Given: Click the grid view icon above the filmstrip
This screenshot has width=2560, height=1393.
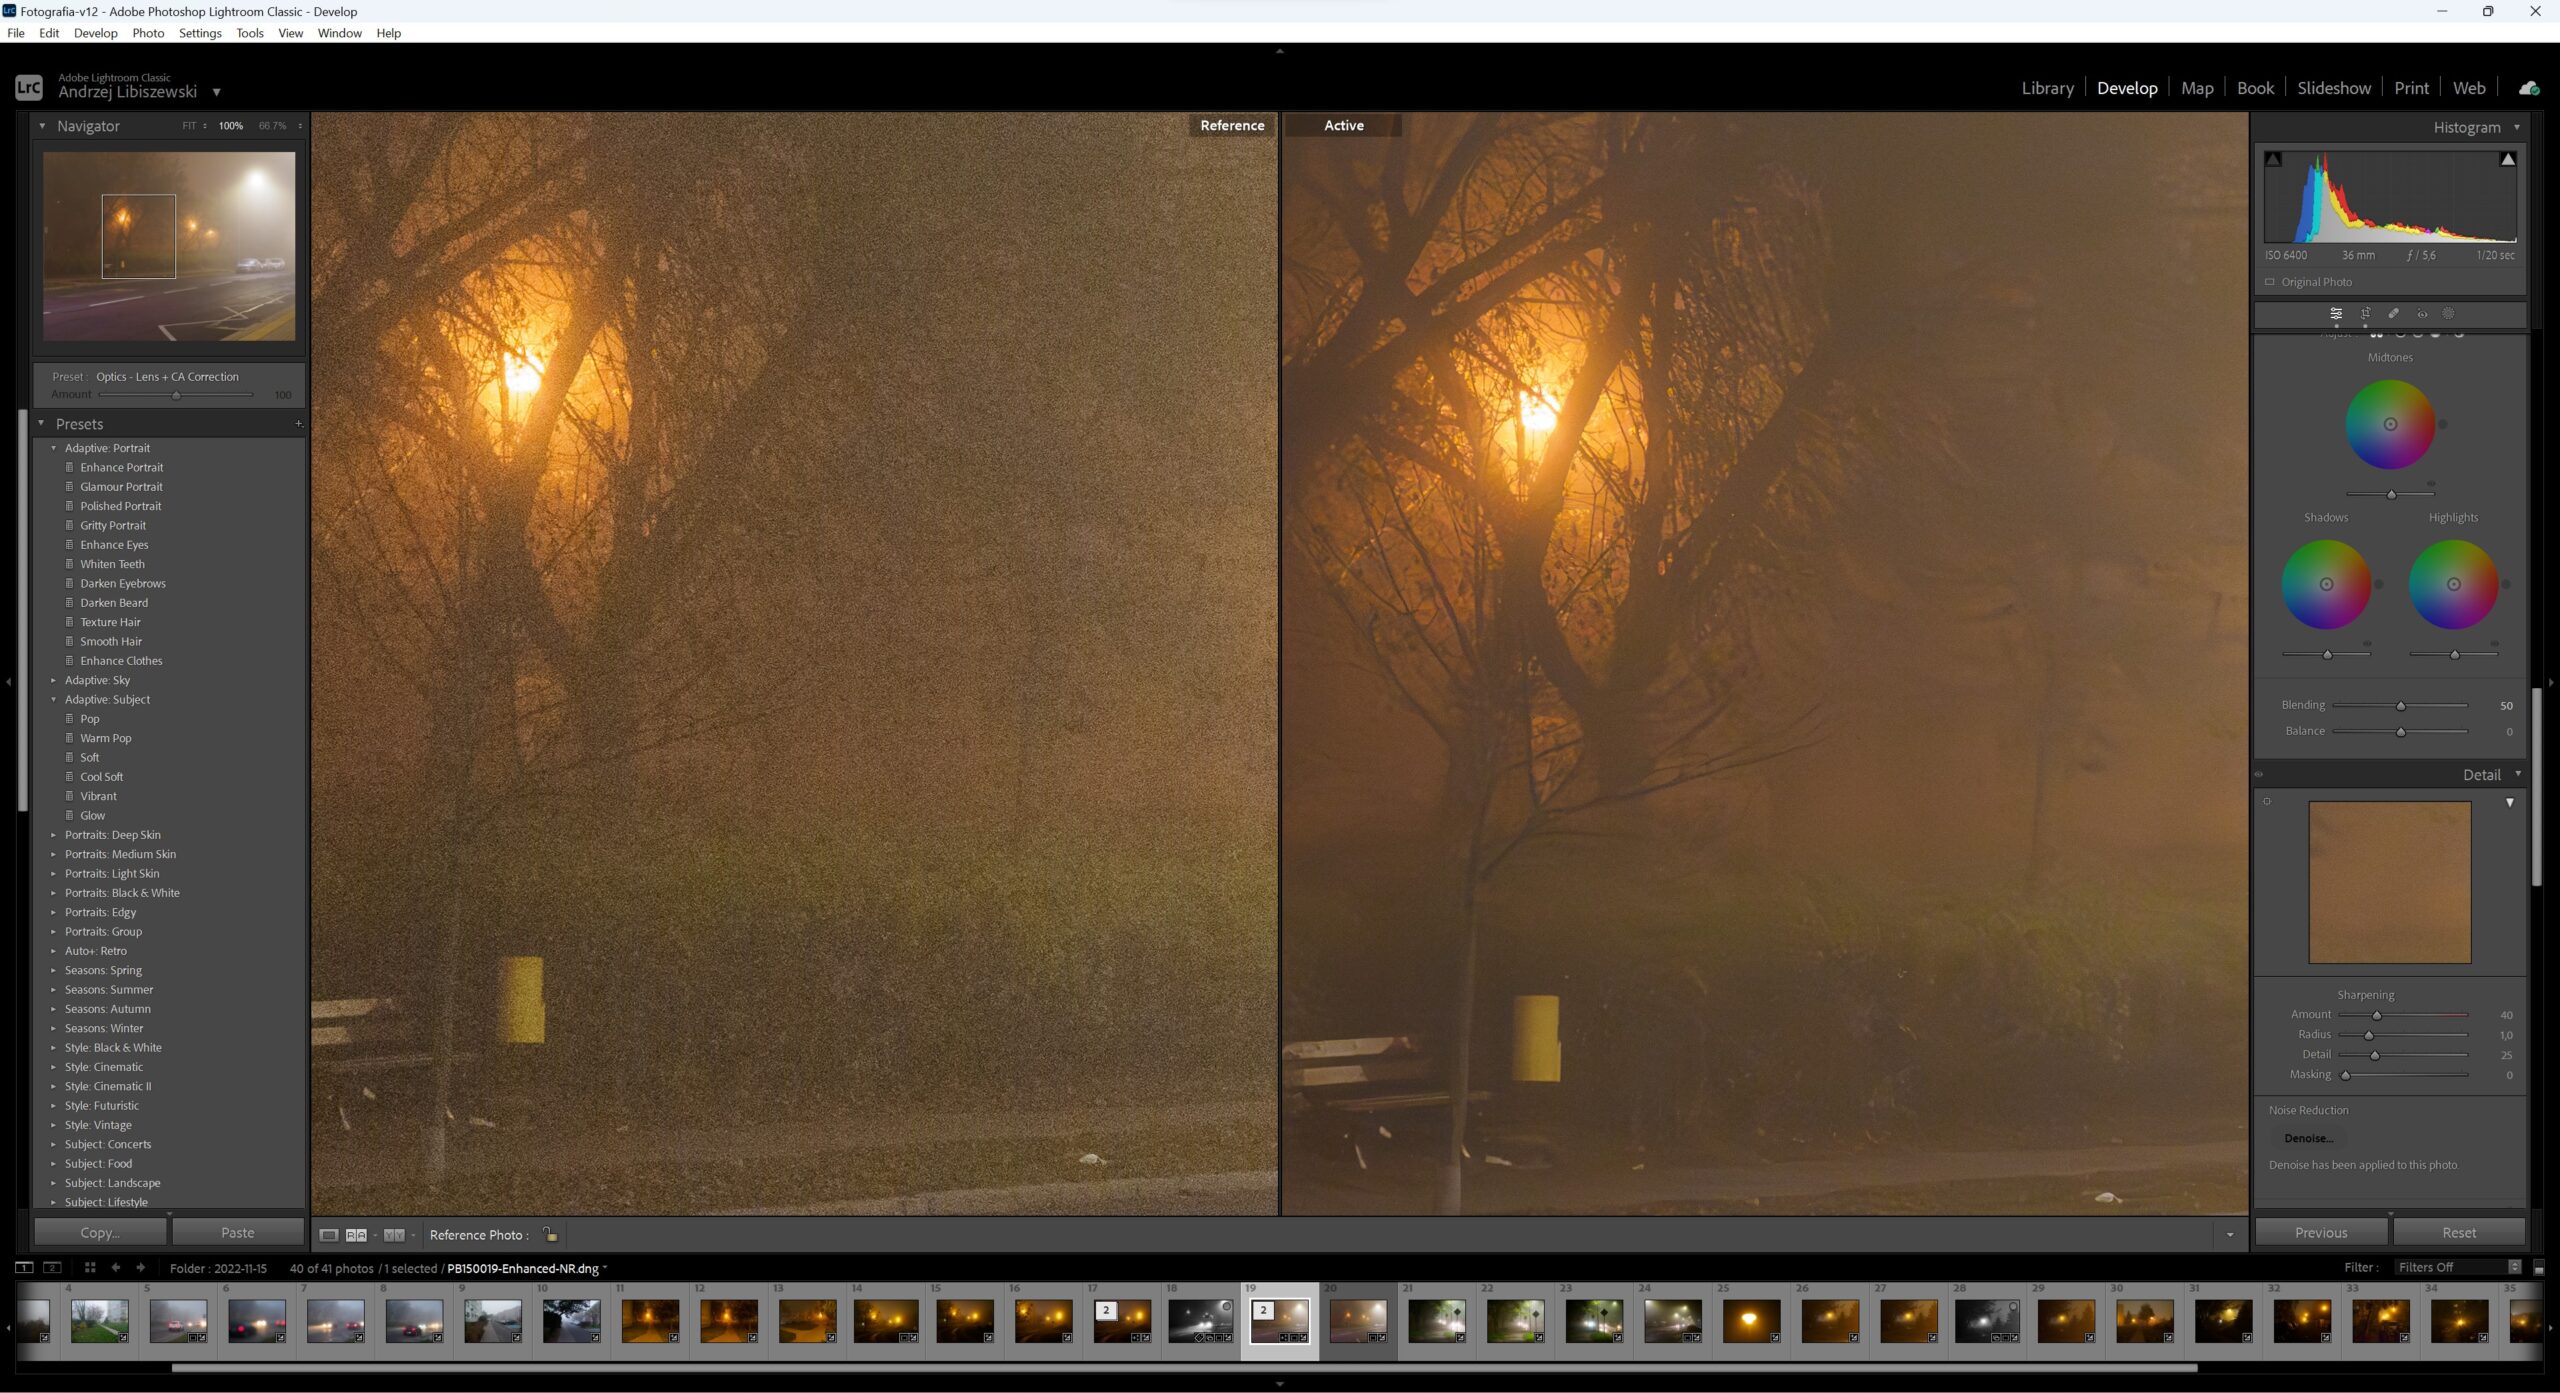Looking at the screenshot, I should (x=89, y=1267).
